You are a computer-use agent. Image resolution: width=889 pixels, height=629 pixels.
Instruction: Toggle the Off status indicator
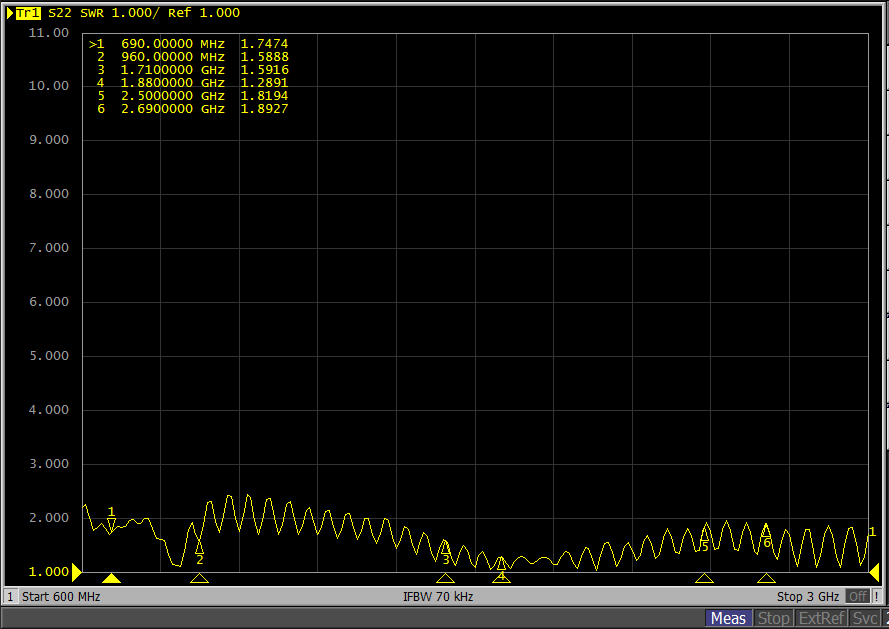[857, 597]
